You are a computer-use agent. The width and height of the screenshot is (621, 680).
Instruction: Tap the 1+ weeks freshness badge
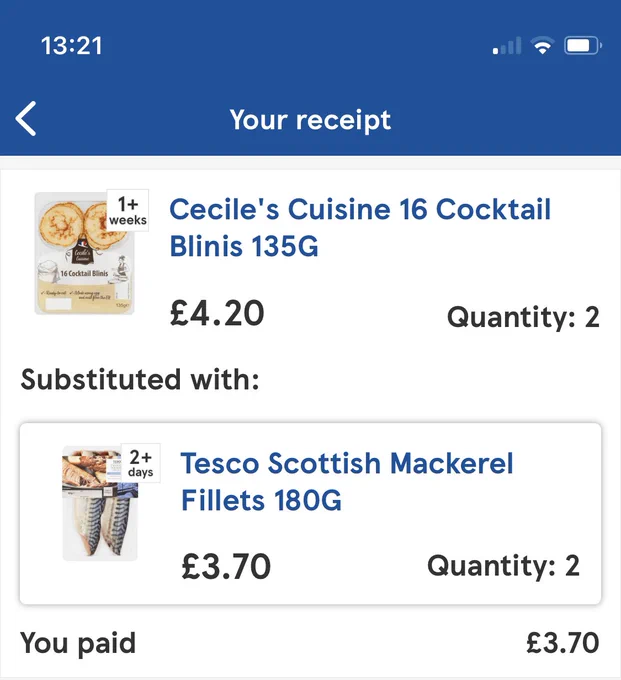(x=128, y=210)
